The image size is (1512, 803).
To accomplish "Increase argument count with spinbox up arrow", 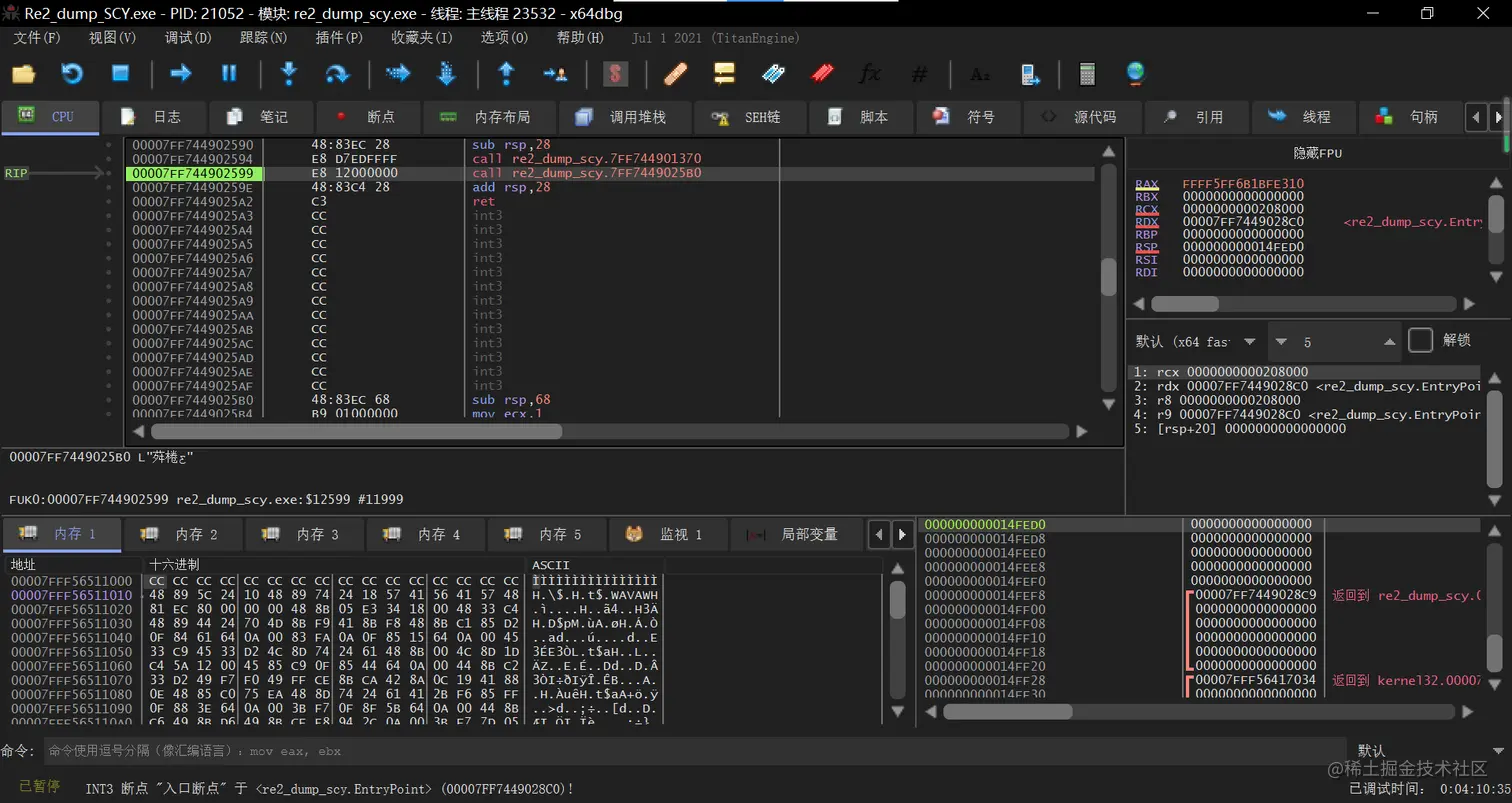I will pyautogui.click(x=1389, y=342).
